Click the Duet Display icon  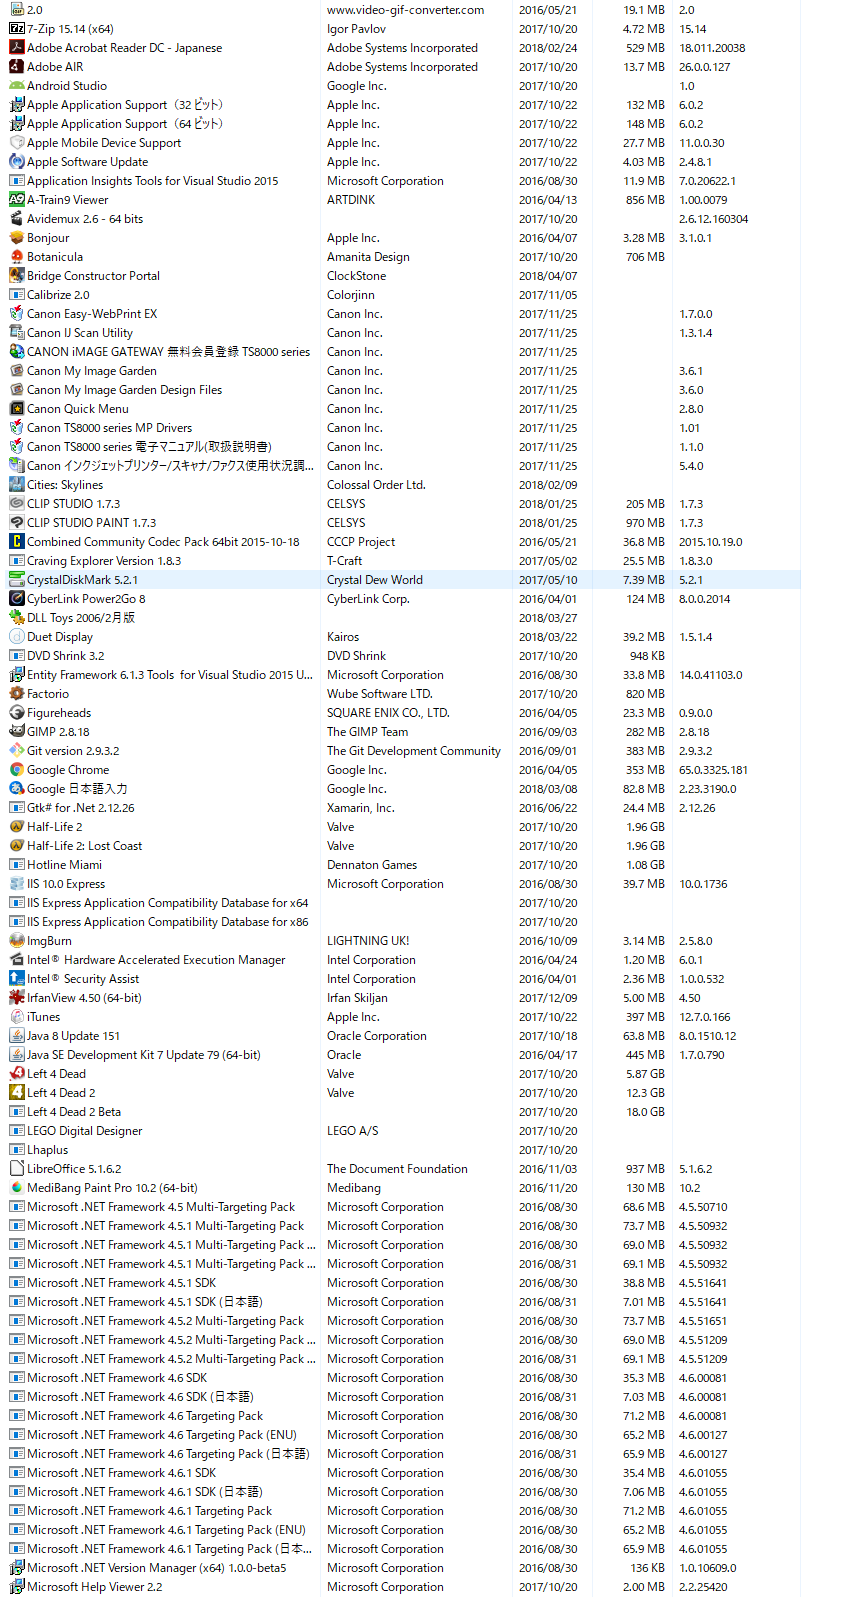(16, 636)
